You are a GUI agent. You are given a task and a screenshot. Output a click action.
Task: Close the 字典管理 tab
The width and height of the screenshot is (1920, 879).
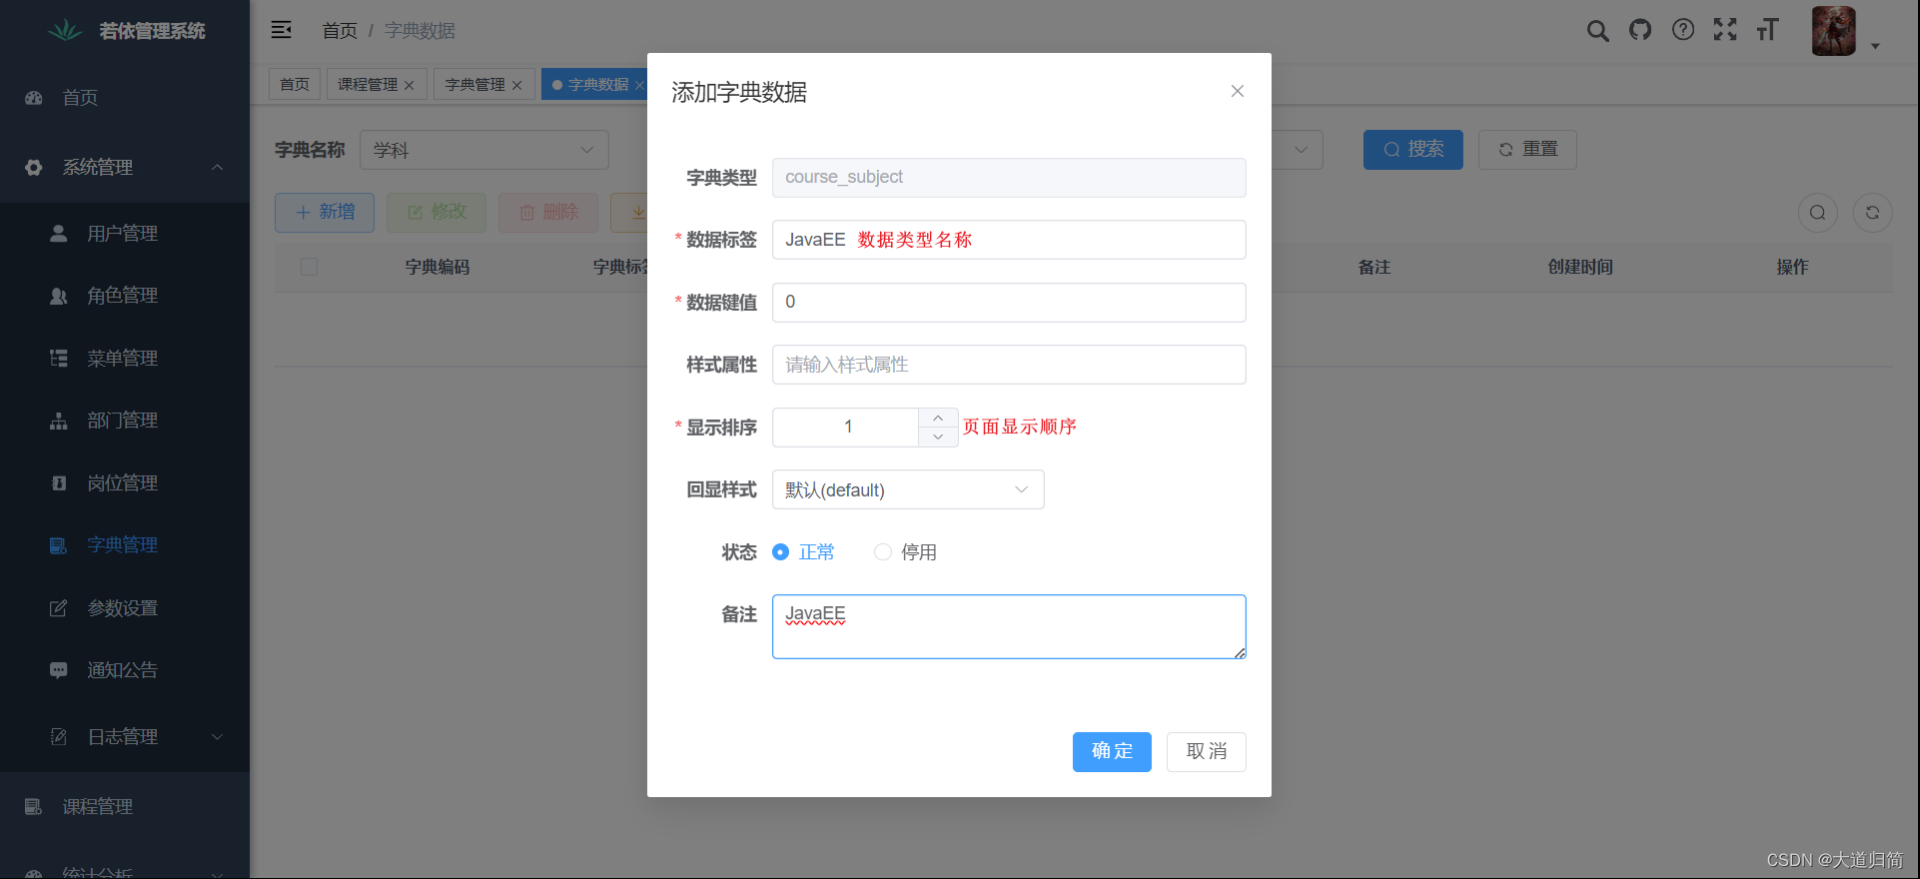click(517, 85)
